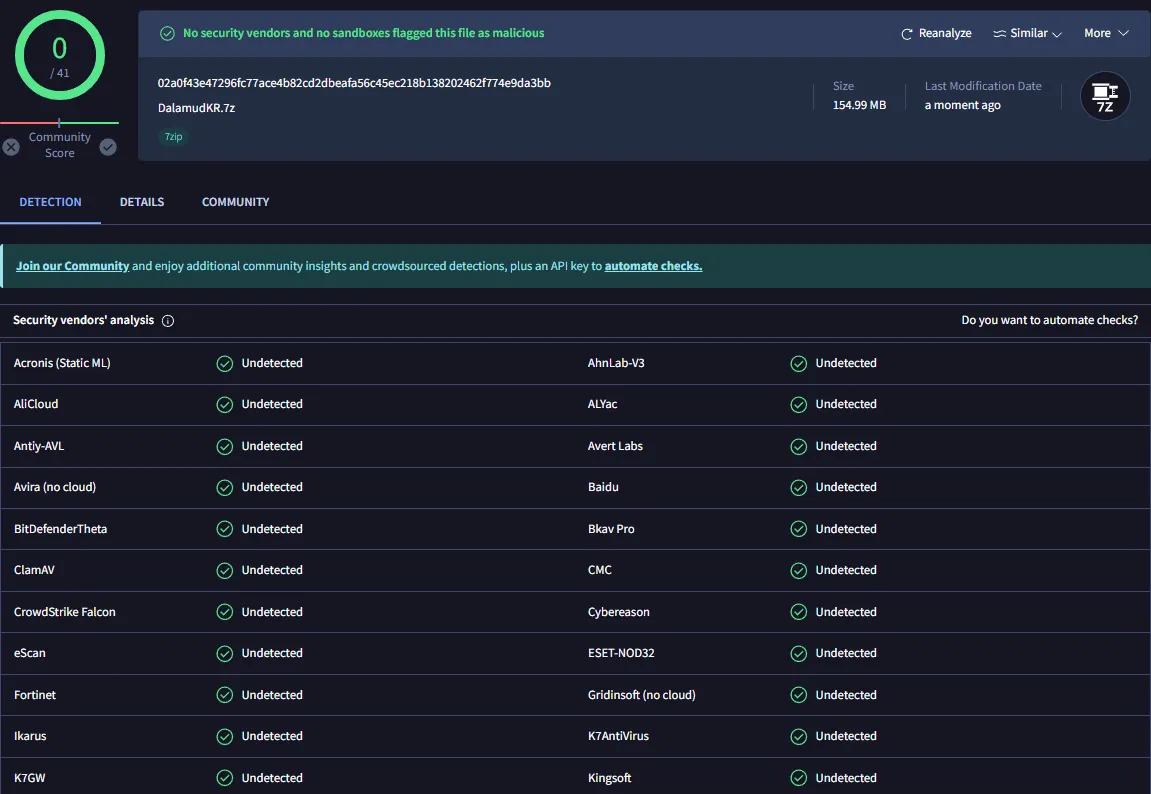
Task: Click the AhnLab-V3 Undetected check icon
Action: click(799, 363)
